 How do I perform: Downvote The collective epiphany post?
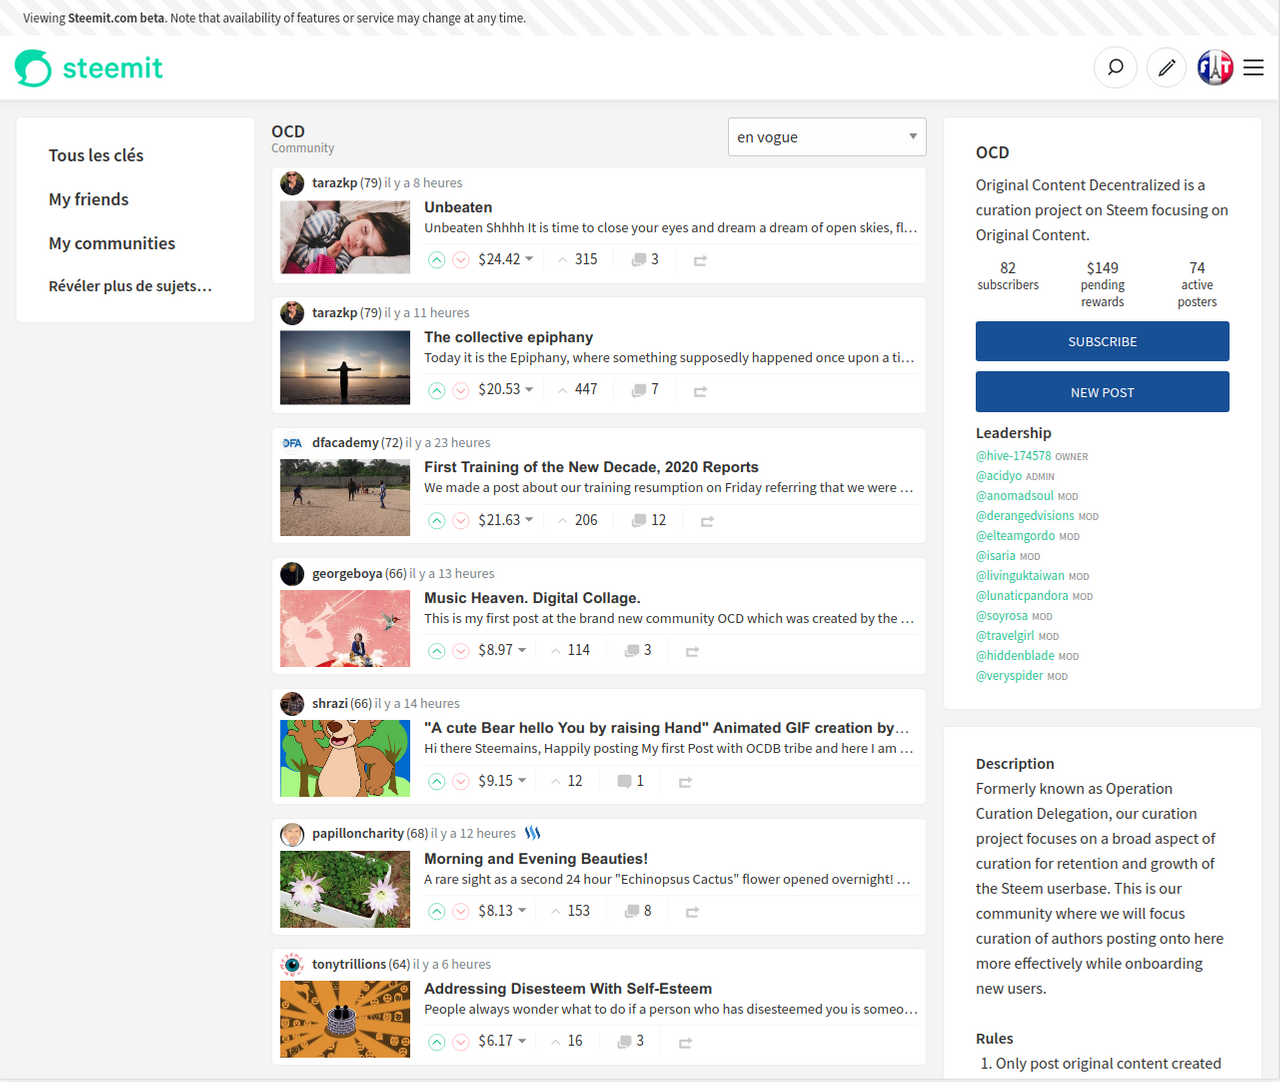tap(461, 390)
